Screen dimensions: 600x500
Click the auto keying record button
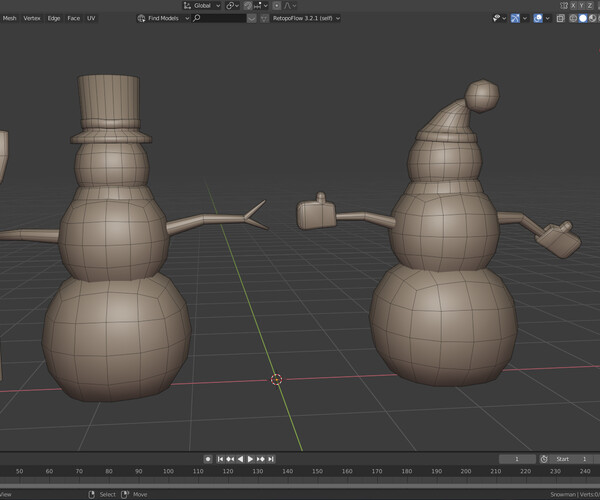coord(207,458)
